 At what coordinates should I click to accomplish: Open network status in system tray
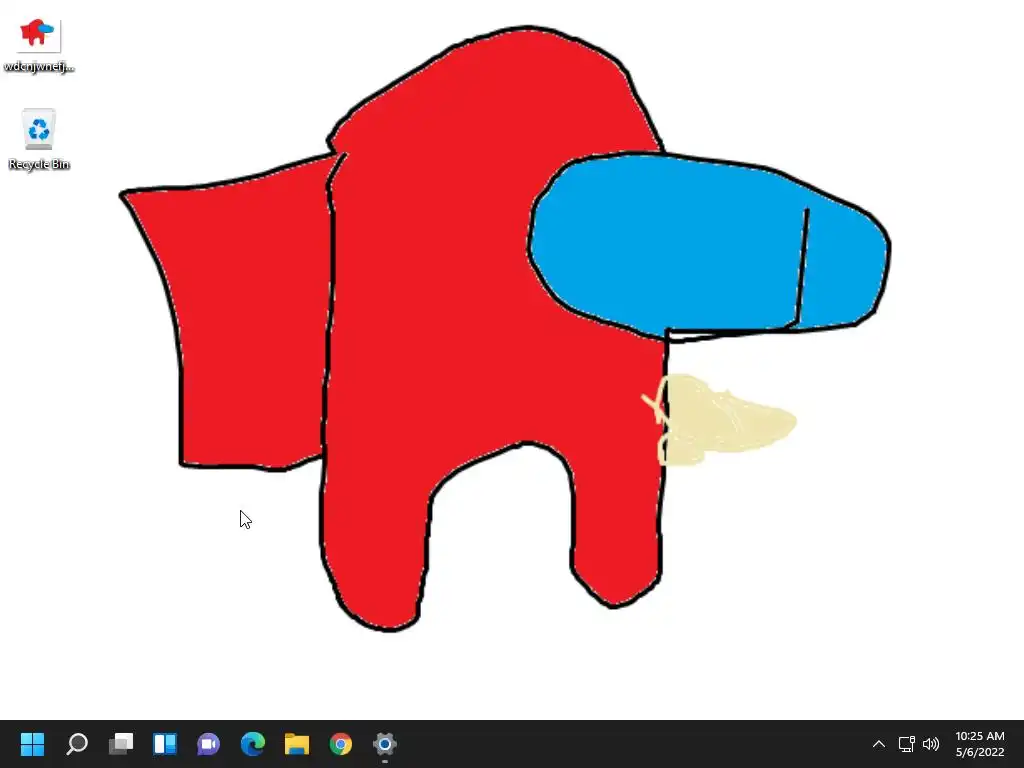click(x=906, y=744)
